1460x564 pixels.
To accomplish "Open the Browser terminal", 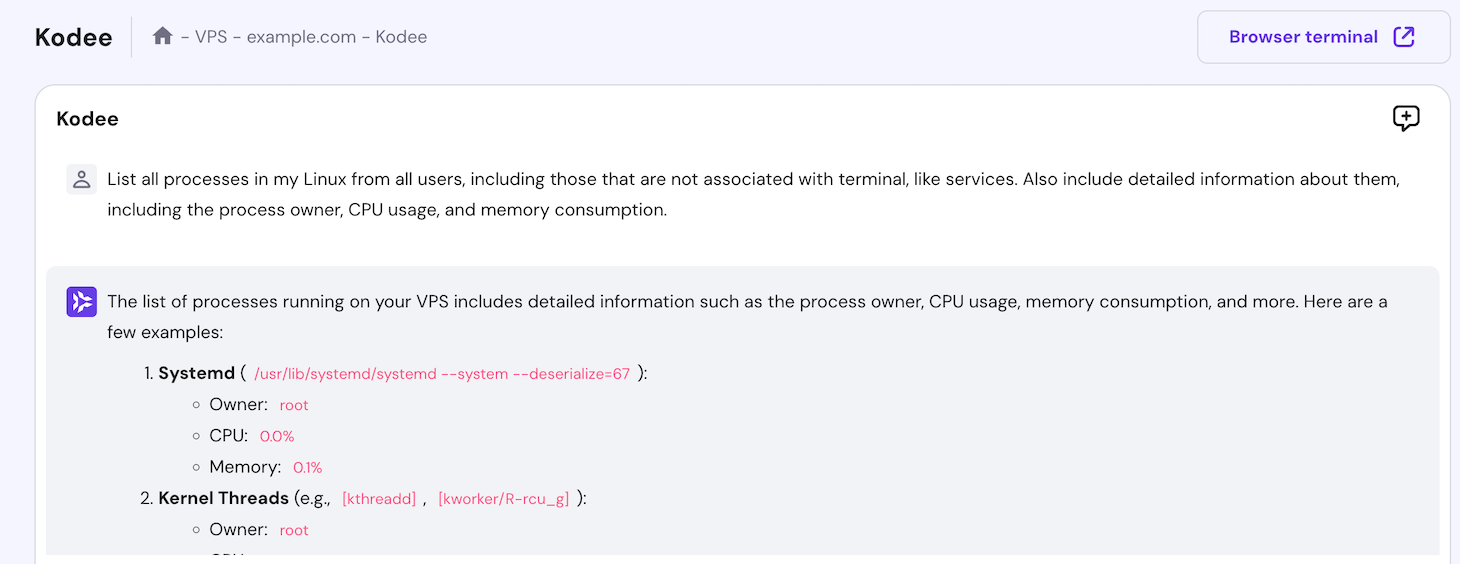I will coord(1303,37).
